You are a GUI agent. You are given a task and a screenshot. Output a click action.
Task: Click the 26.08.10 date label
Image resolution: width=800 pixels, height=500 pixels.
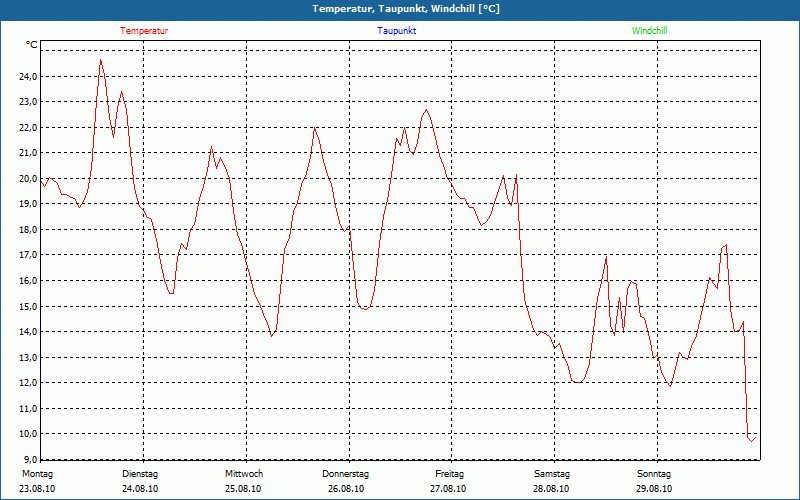pos(346,489)
